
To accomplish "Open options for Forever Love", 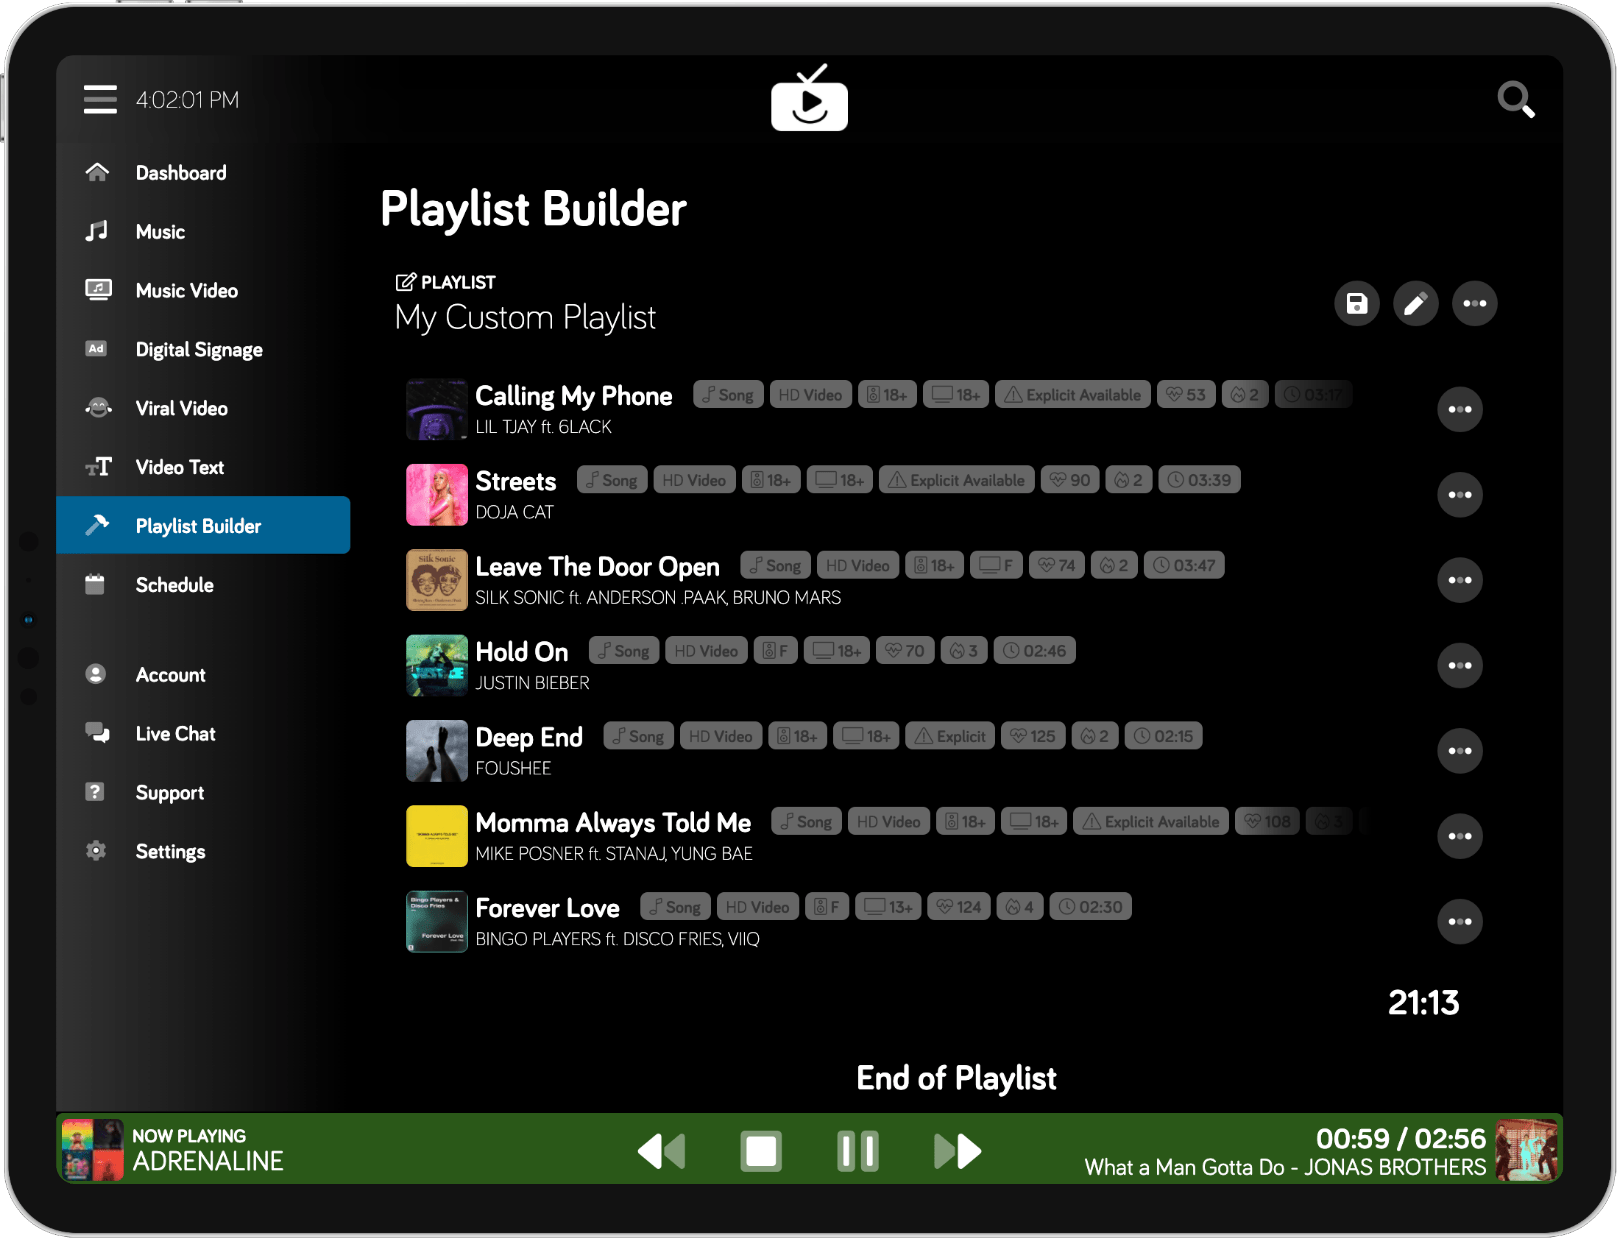I will pyautogui.click(x=1460, y=921).
